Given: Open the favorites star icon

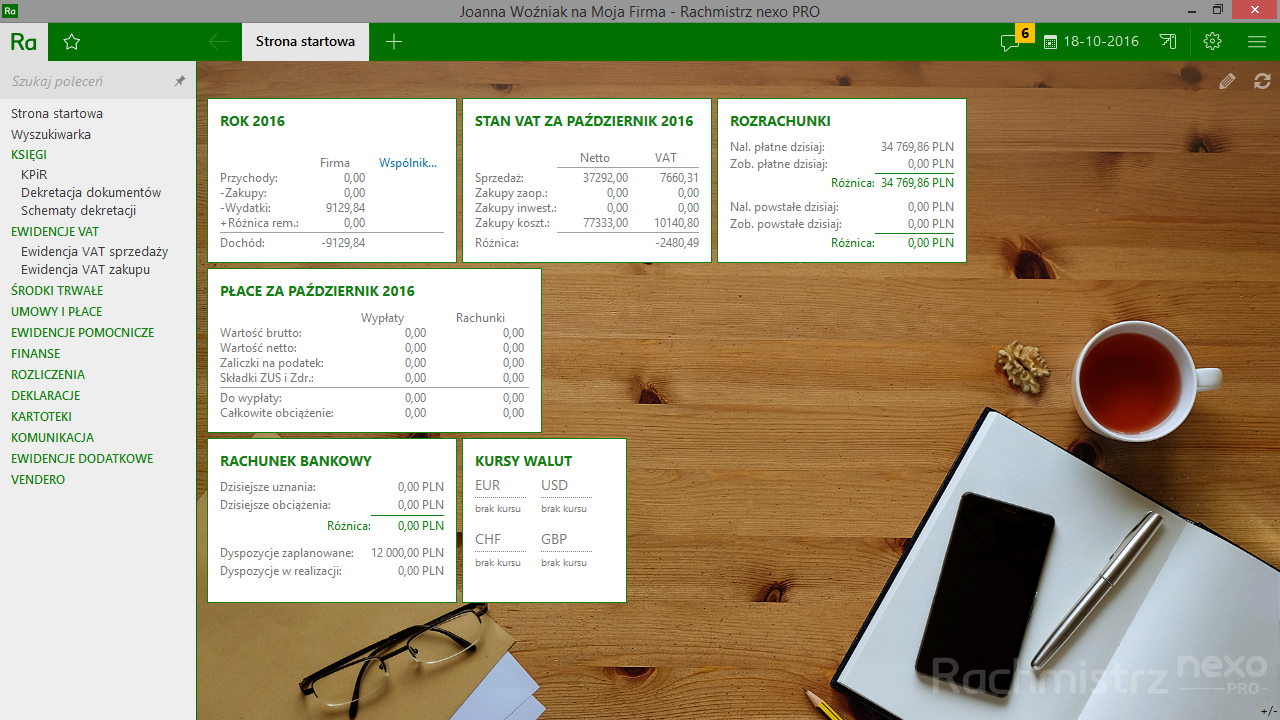Looking at the screenshot, I should pyautogui.click(x=71, y=42).
